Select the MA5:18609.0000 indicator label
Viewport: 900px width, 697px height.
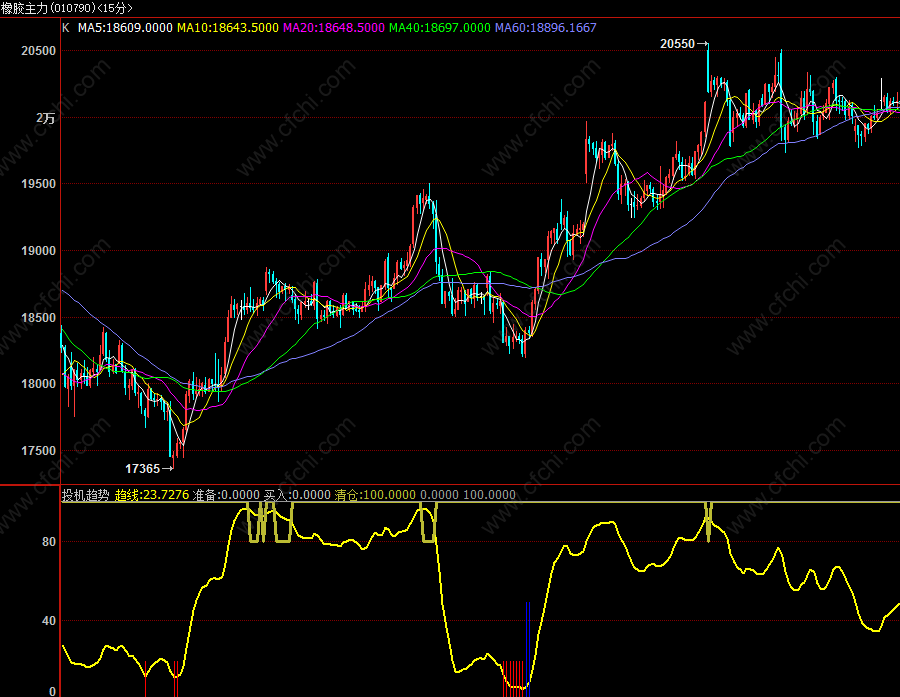click(x=125, y=28)
